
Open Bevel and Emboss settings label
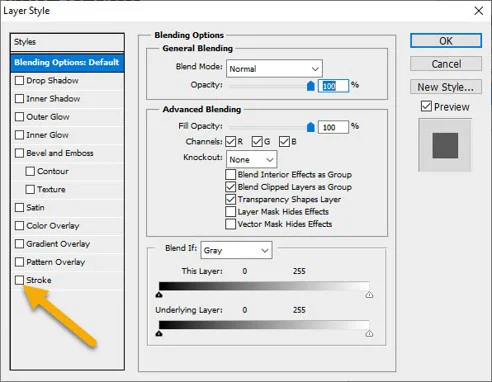60,153
